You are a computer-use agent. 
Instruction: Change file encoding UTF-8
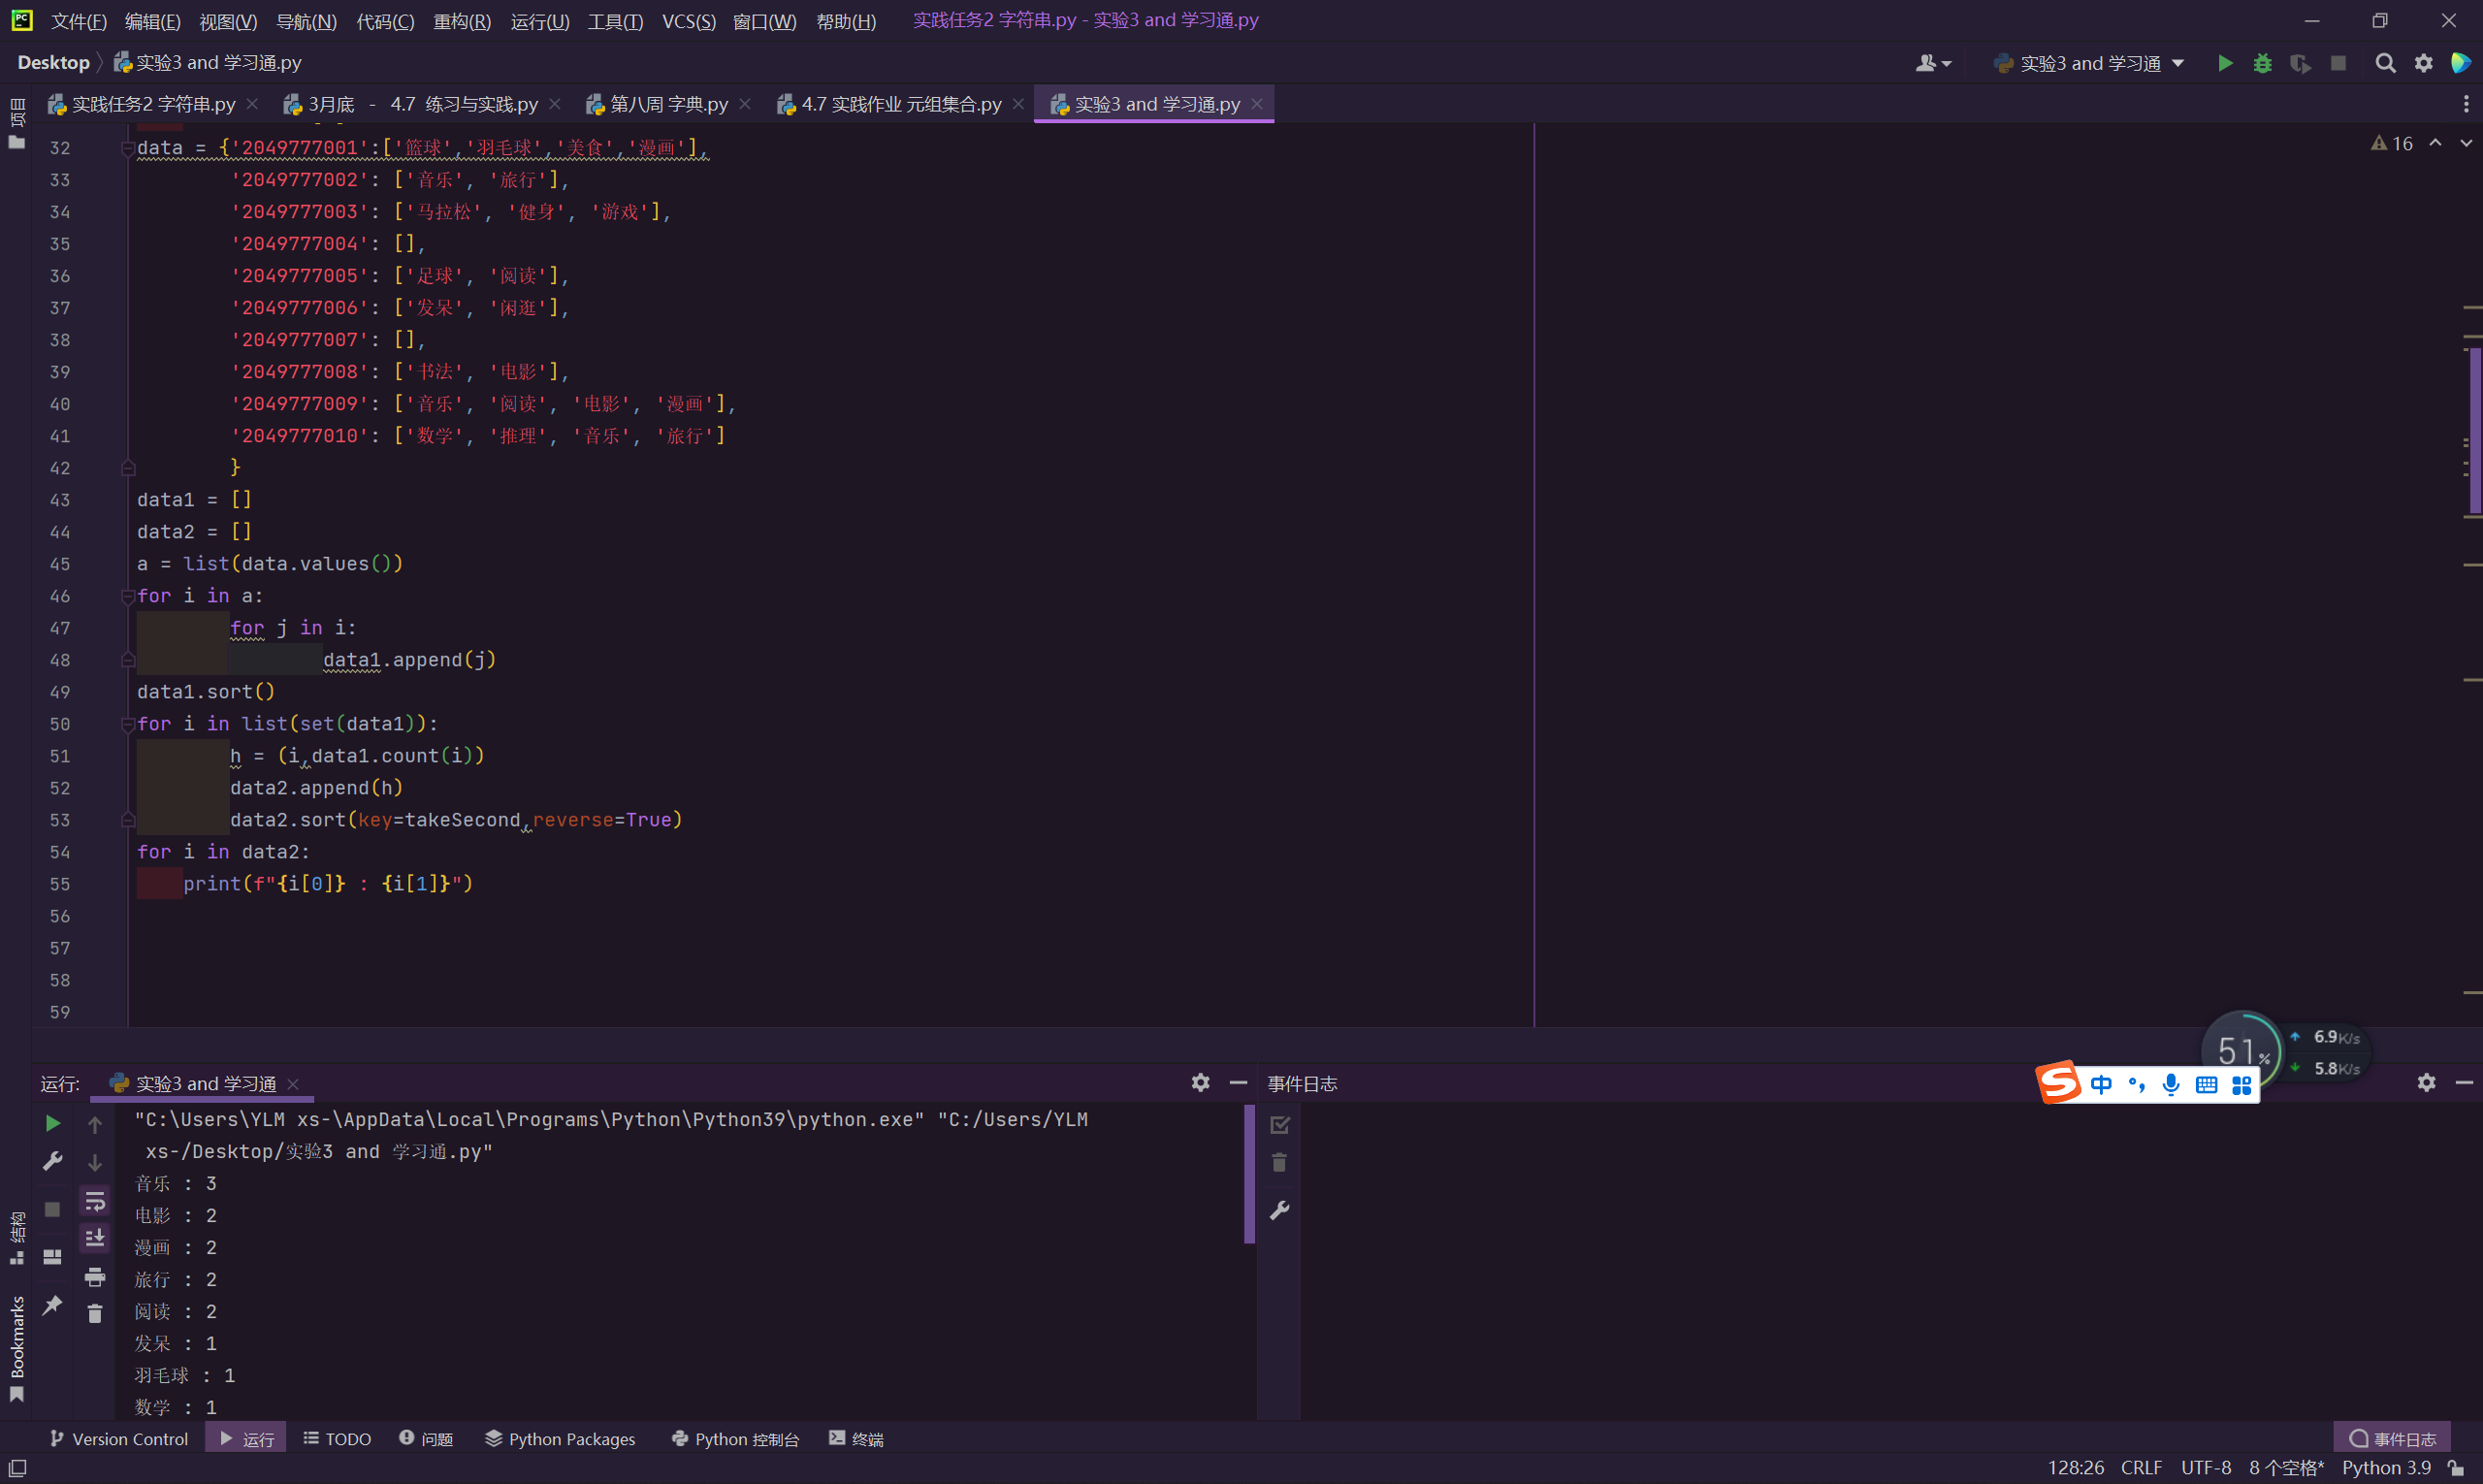(2205, 1467)
